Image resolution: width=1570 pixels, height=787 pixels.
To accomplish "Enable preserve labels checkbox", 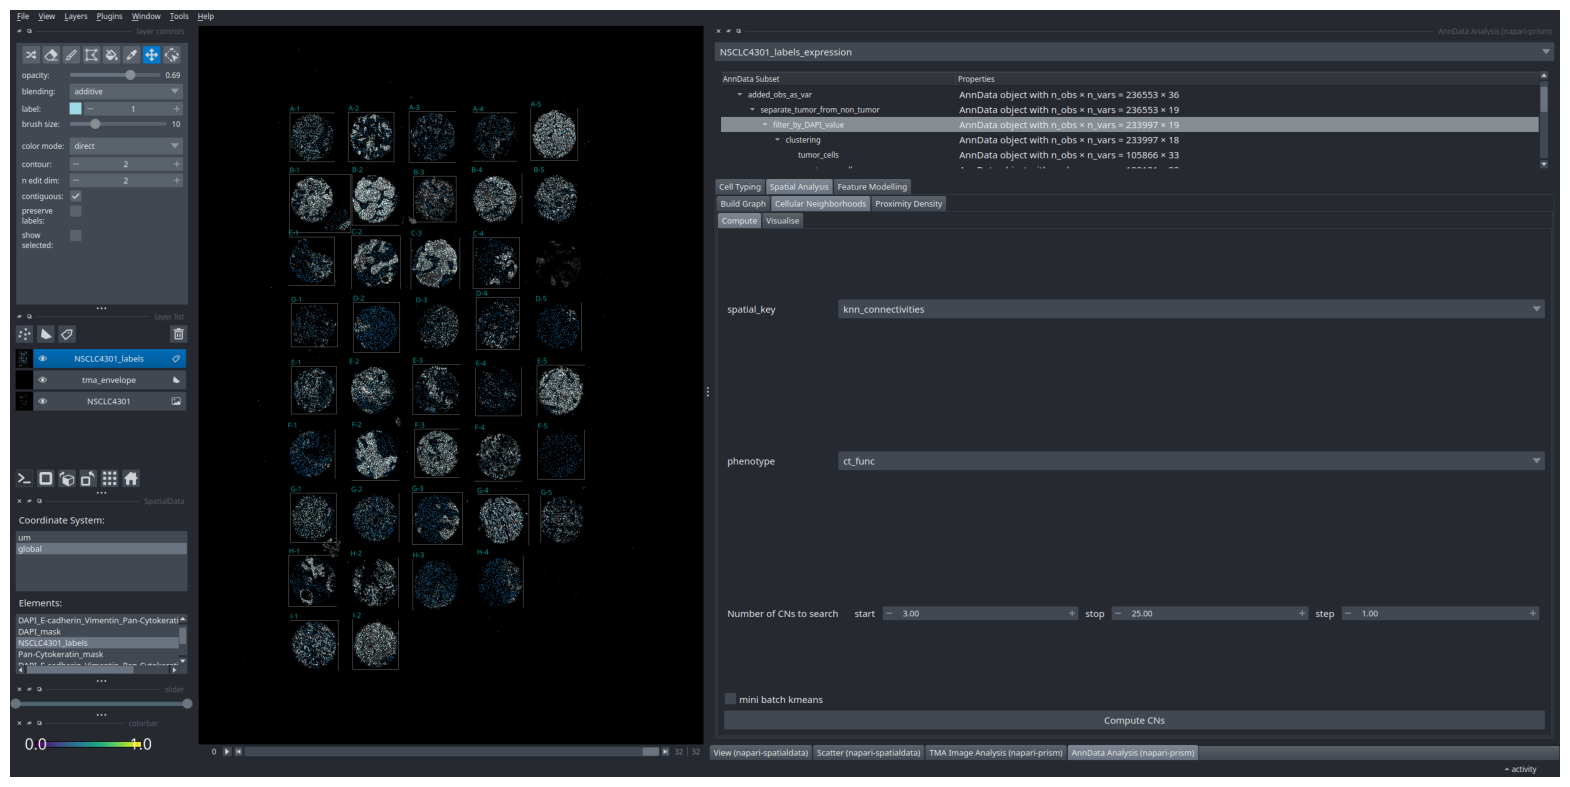I will click(75, 211).
